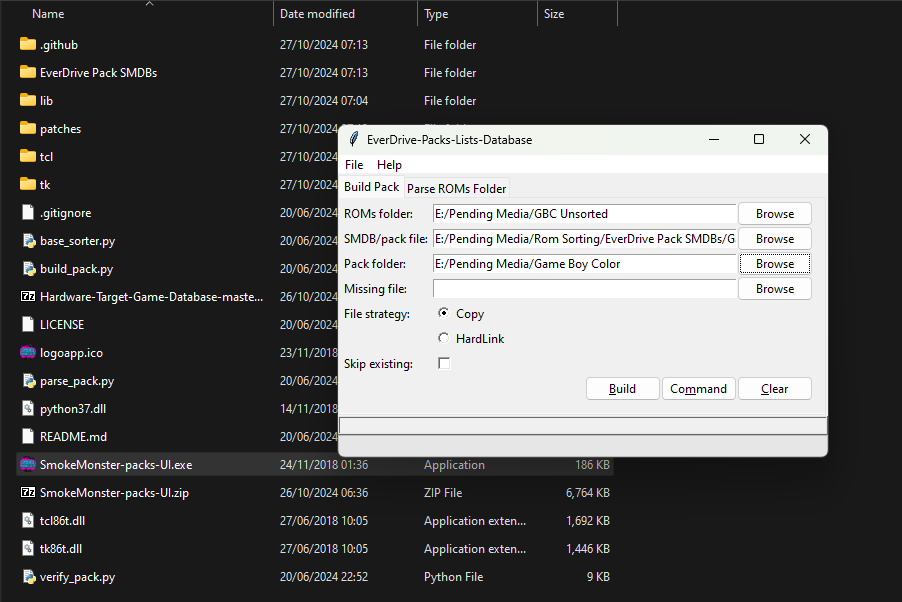Click the Clear button
This screenshot has height=602, width=902.
tap(774, 389)
